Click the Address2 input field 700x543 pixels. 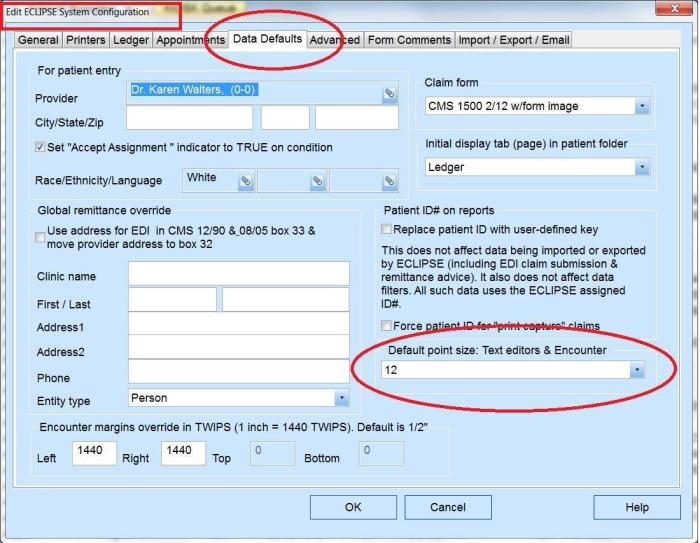pos(239,347)
